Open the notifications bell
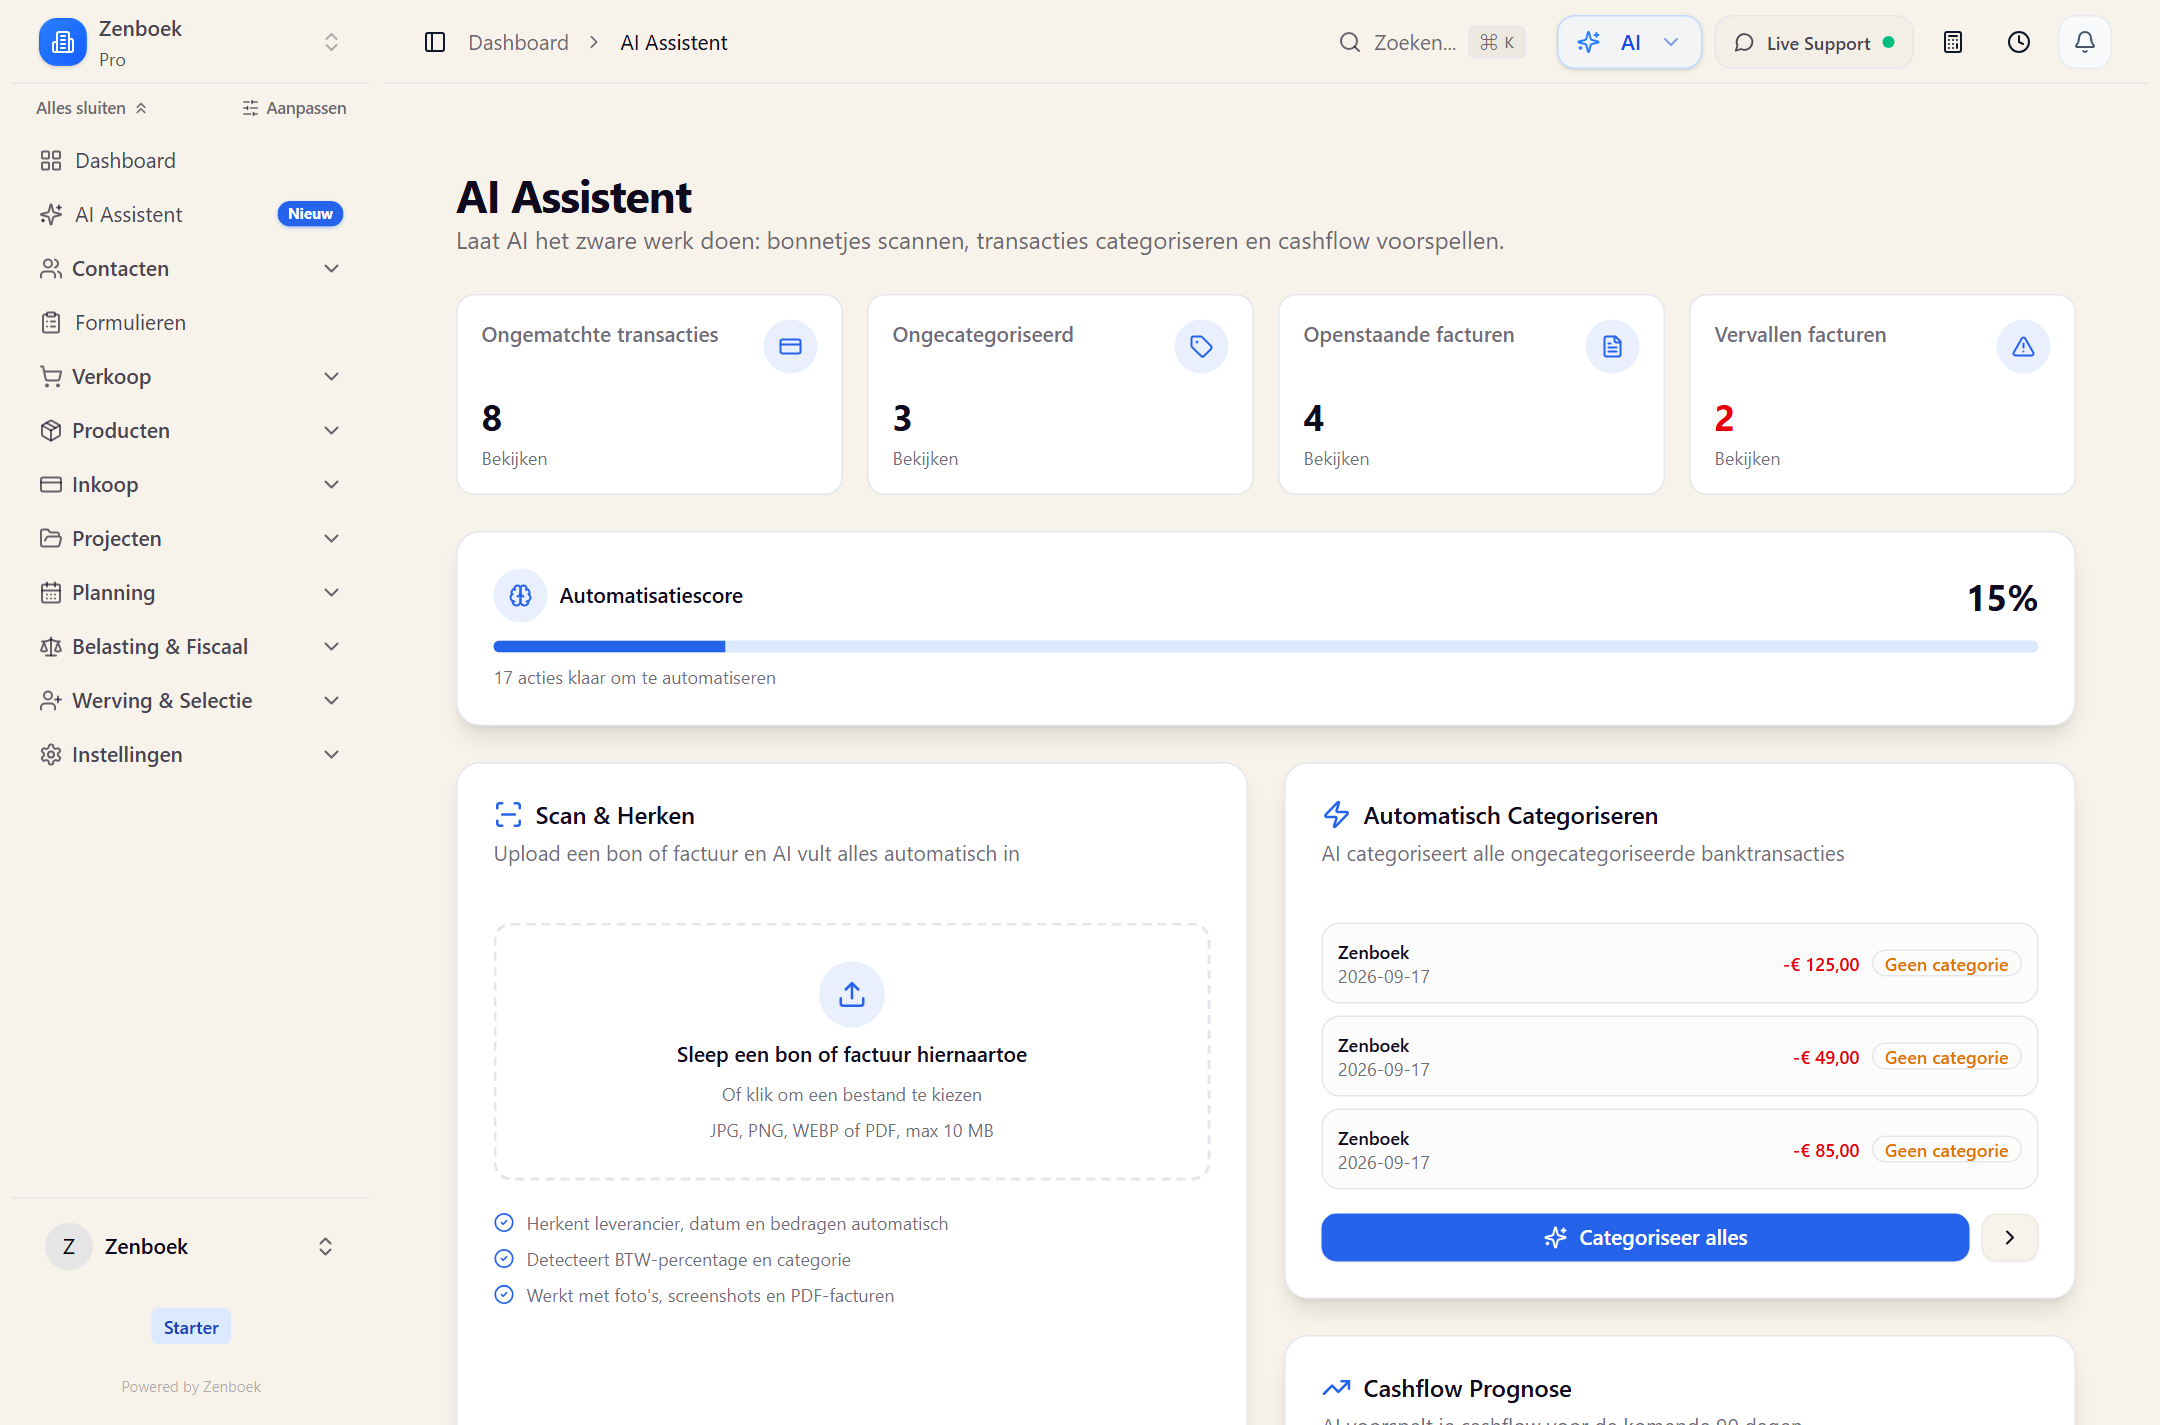The height and width of the screenshot is (1425, 2160). [x=2085, y=42]
